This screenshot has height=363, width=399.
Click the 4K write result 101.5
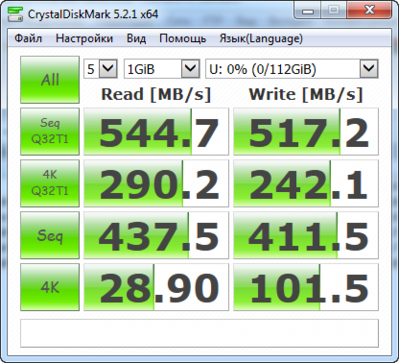tap(306, 287)
